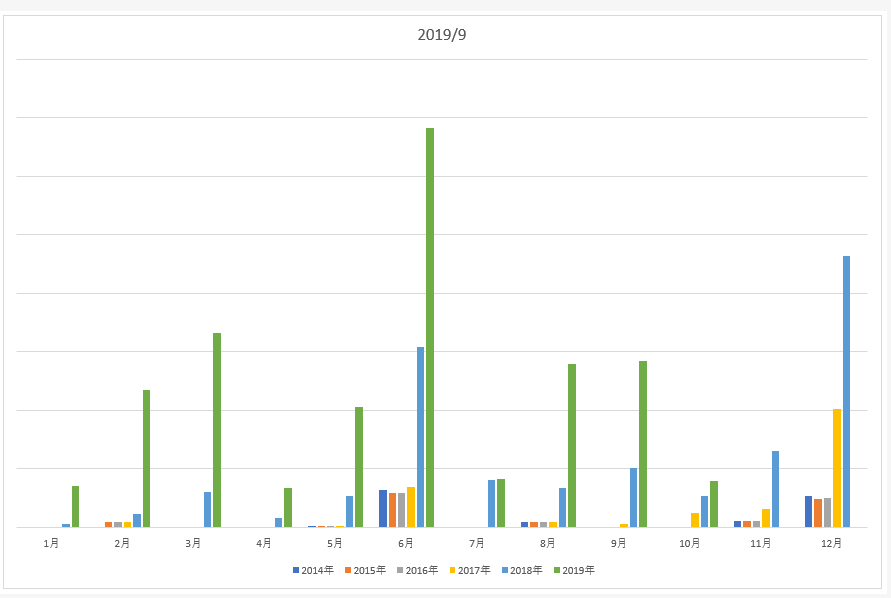Click the 7月 axis label
Image resolution: width=891 pixels, height=598 pixels.
click(477, 543)
